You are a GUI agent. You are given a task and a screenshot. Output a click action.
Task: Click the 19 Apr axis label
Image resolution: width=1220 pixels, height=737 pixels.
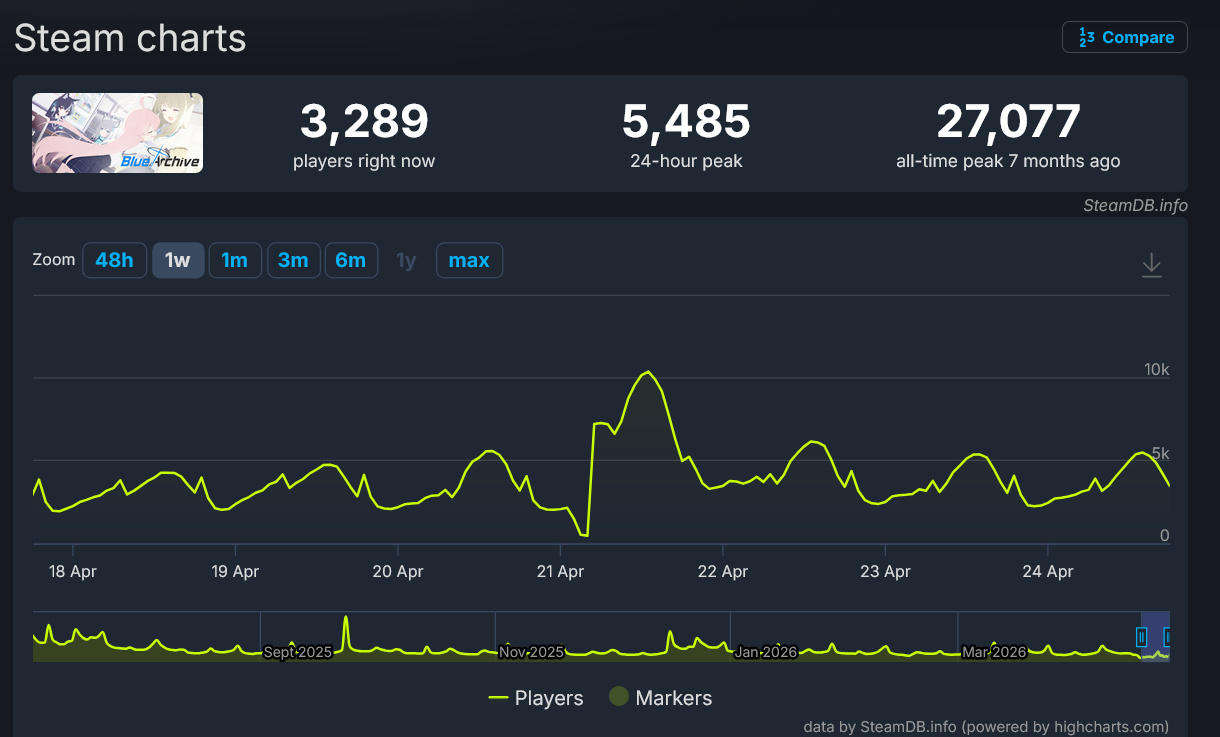235,572
